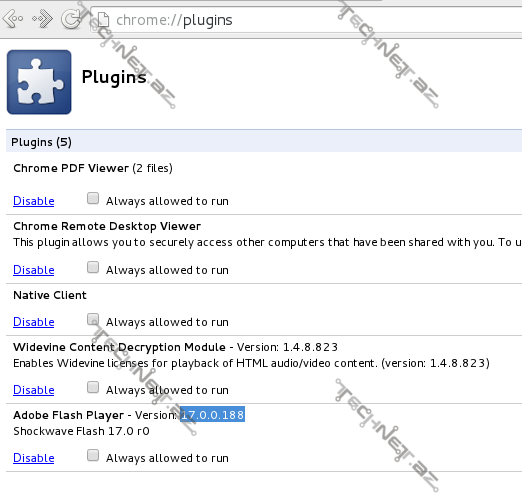Click the blue puzzle piece Plugins icon

point(39,82)
